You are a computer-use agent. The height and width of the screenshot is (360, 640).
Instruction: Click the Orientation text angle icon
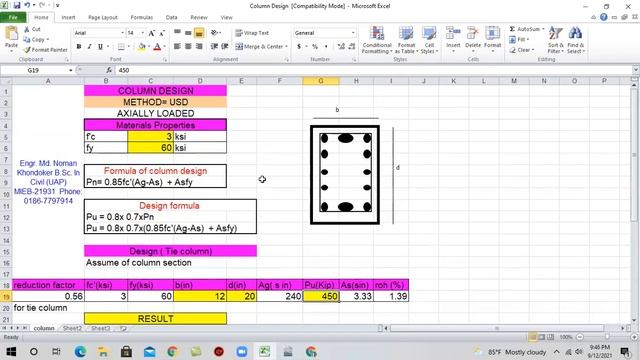point(214,33)
